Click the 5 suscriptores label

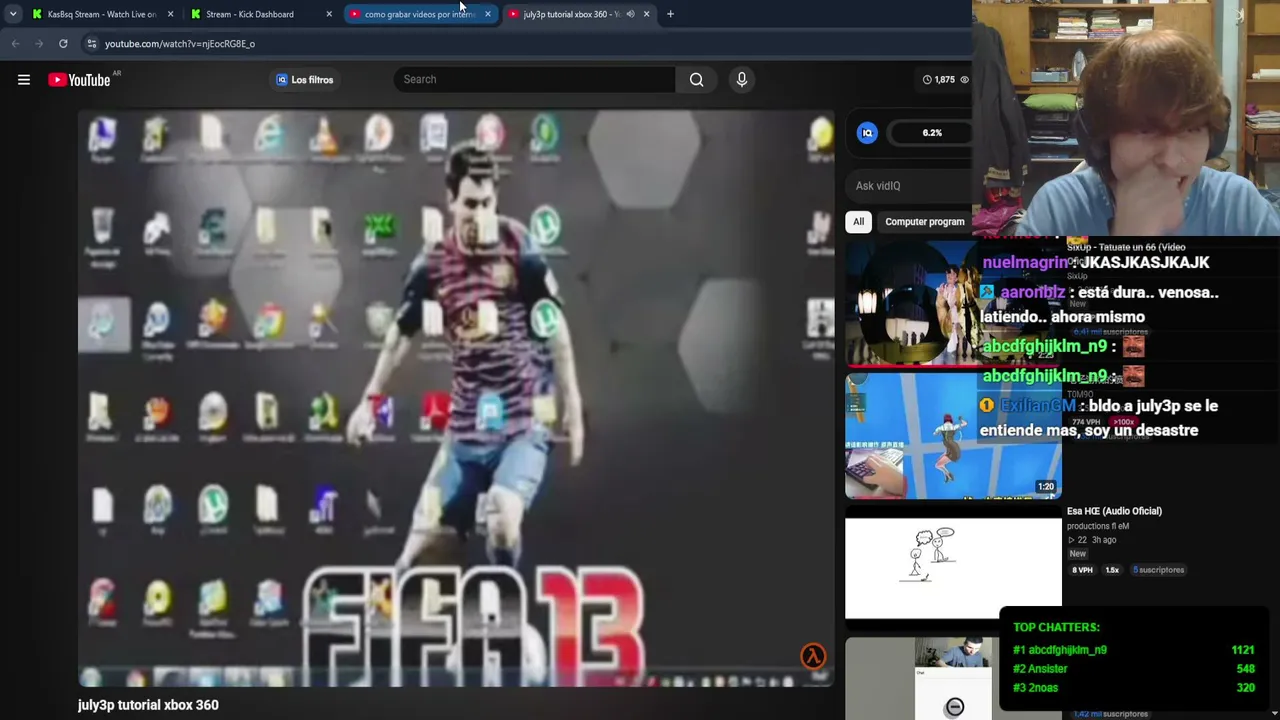(x=1158, y=570)
